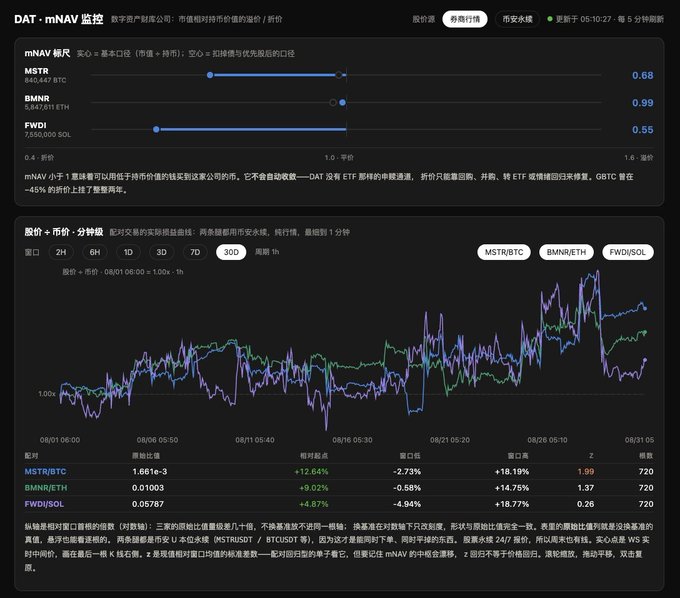Click the 1.00x baseline axis label
This screenshot has width=680, height=598.
(47, 394)
